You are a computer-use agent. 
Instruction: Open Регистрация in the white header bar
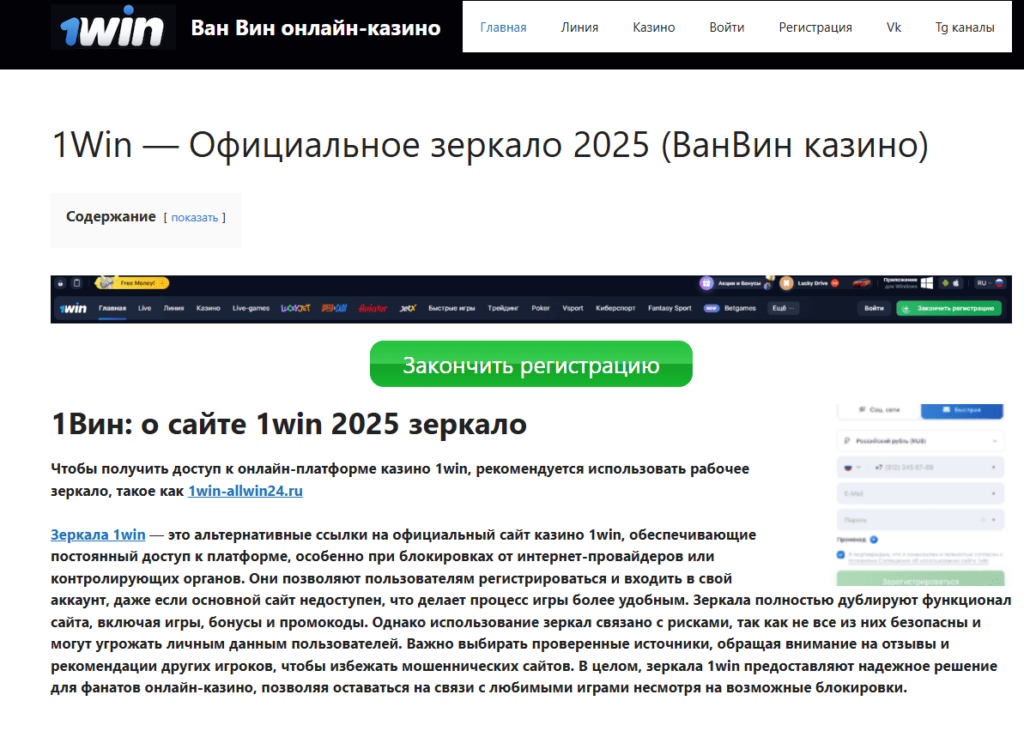pos(815,27)
